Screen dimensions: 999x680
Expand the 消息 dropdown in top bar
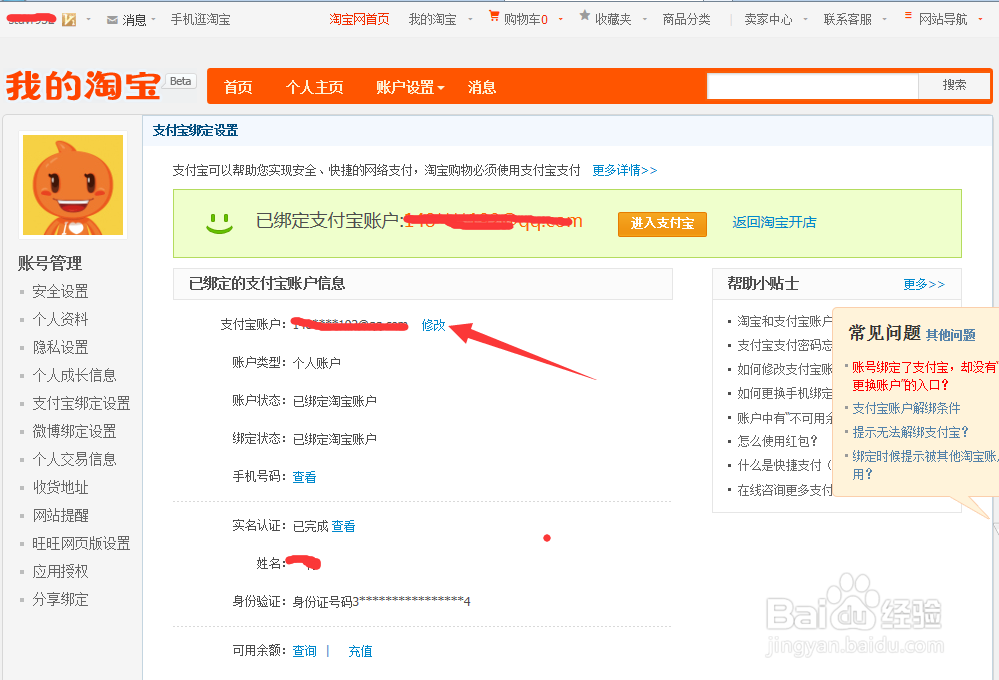(154, 20)
